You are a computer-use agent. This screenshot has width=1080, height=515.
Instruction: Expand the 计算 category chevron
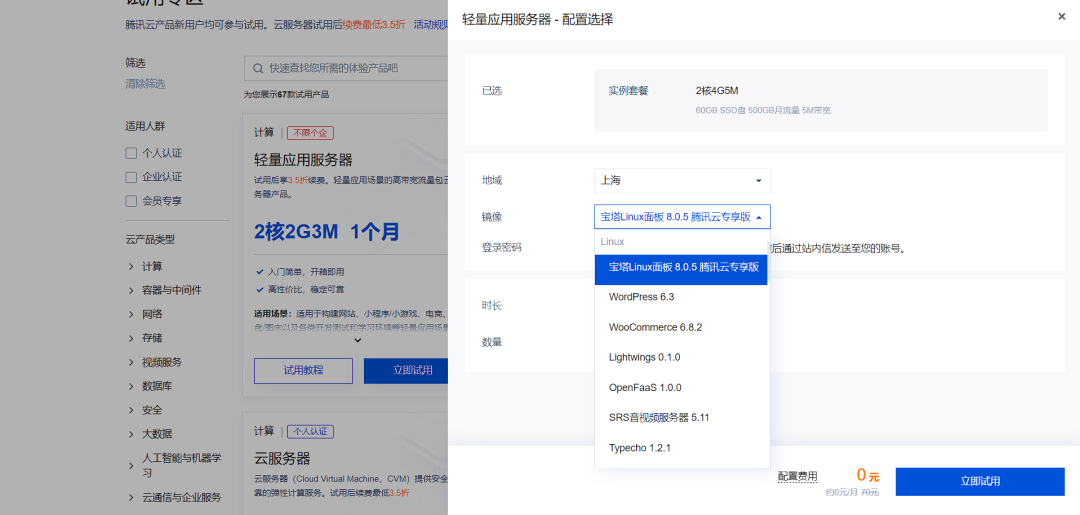click(x=131, y=266)
